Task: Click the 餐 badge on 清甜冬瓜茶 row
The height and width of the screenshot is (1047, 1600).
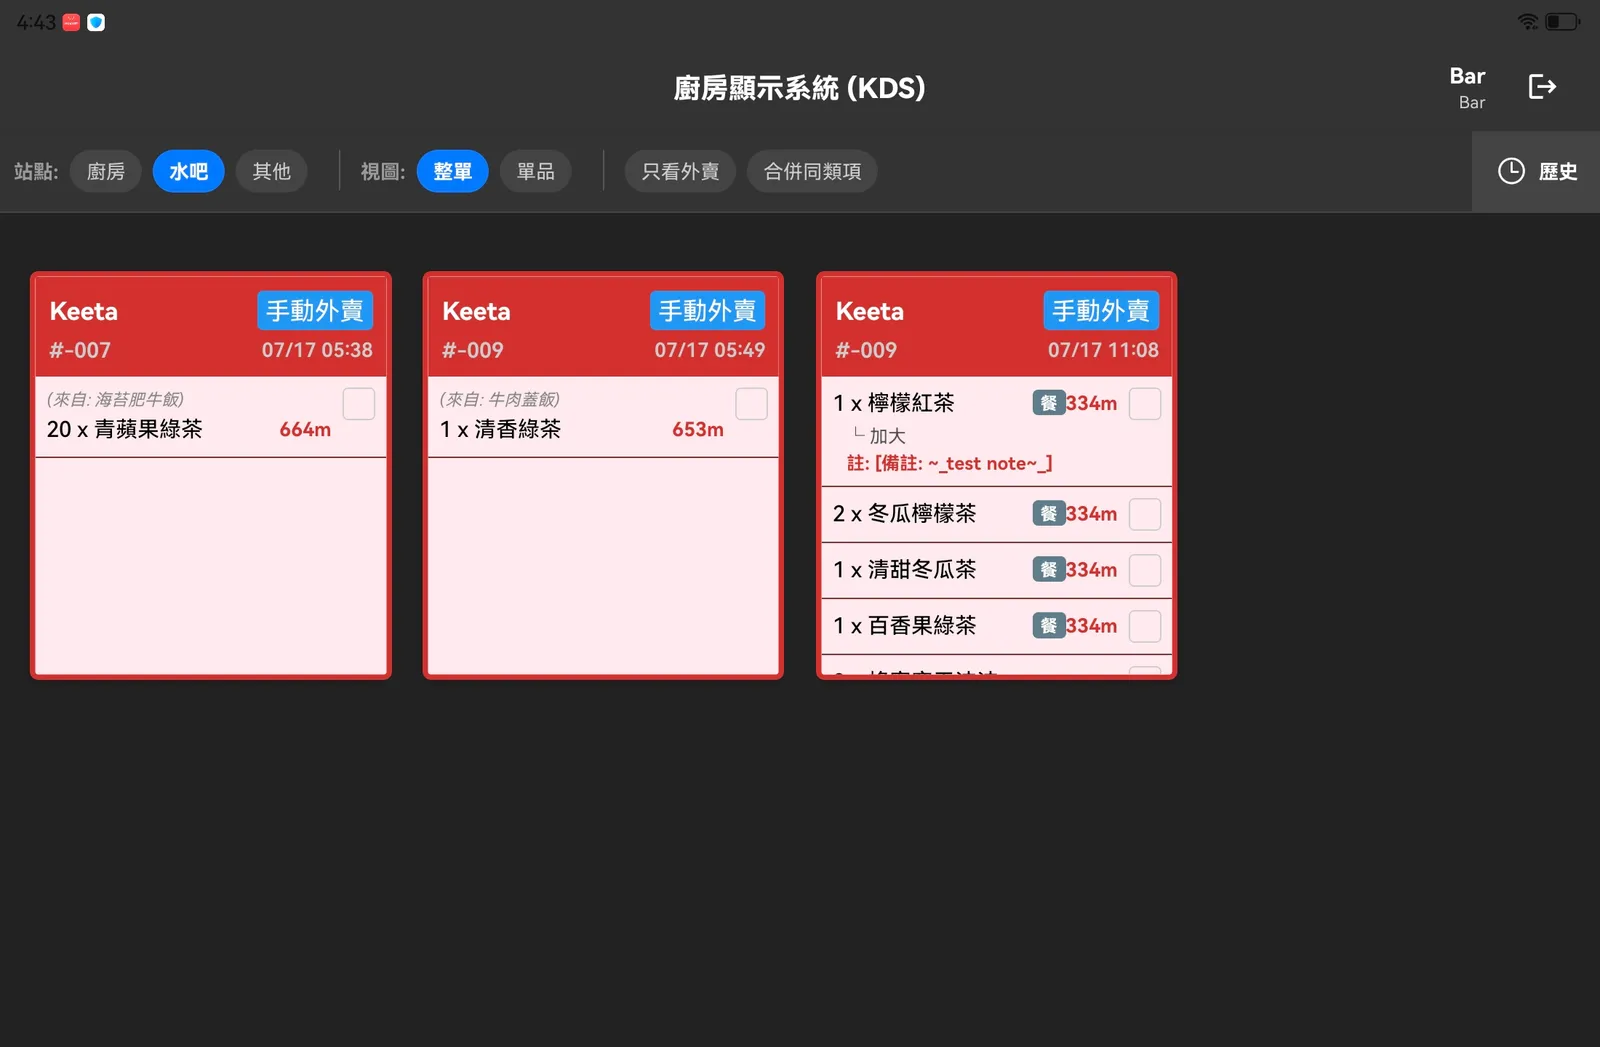Action: pyautogui.click(x=1048, y=569)
